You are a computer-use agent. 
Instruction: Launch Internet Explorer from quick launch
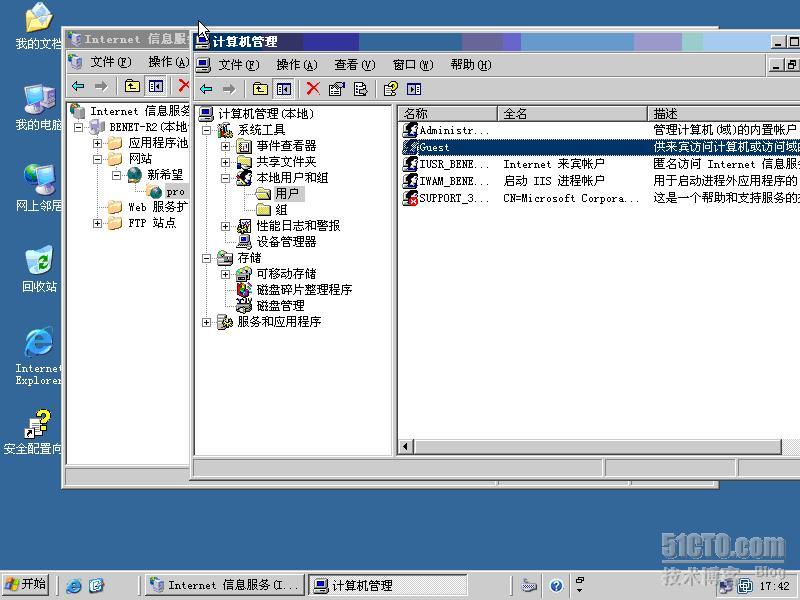(x=73, y=585)
